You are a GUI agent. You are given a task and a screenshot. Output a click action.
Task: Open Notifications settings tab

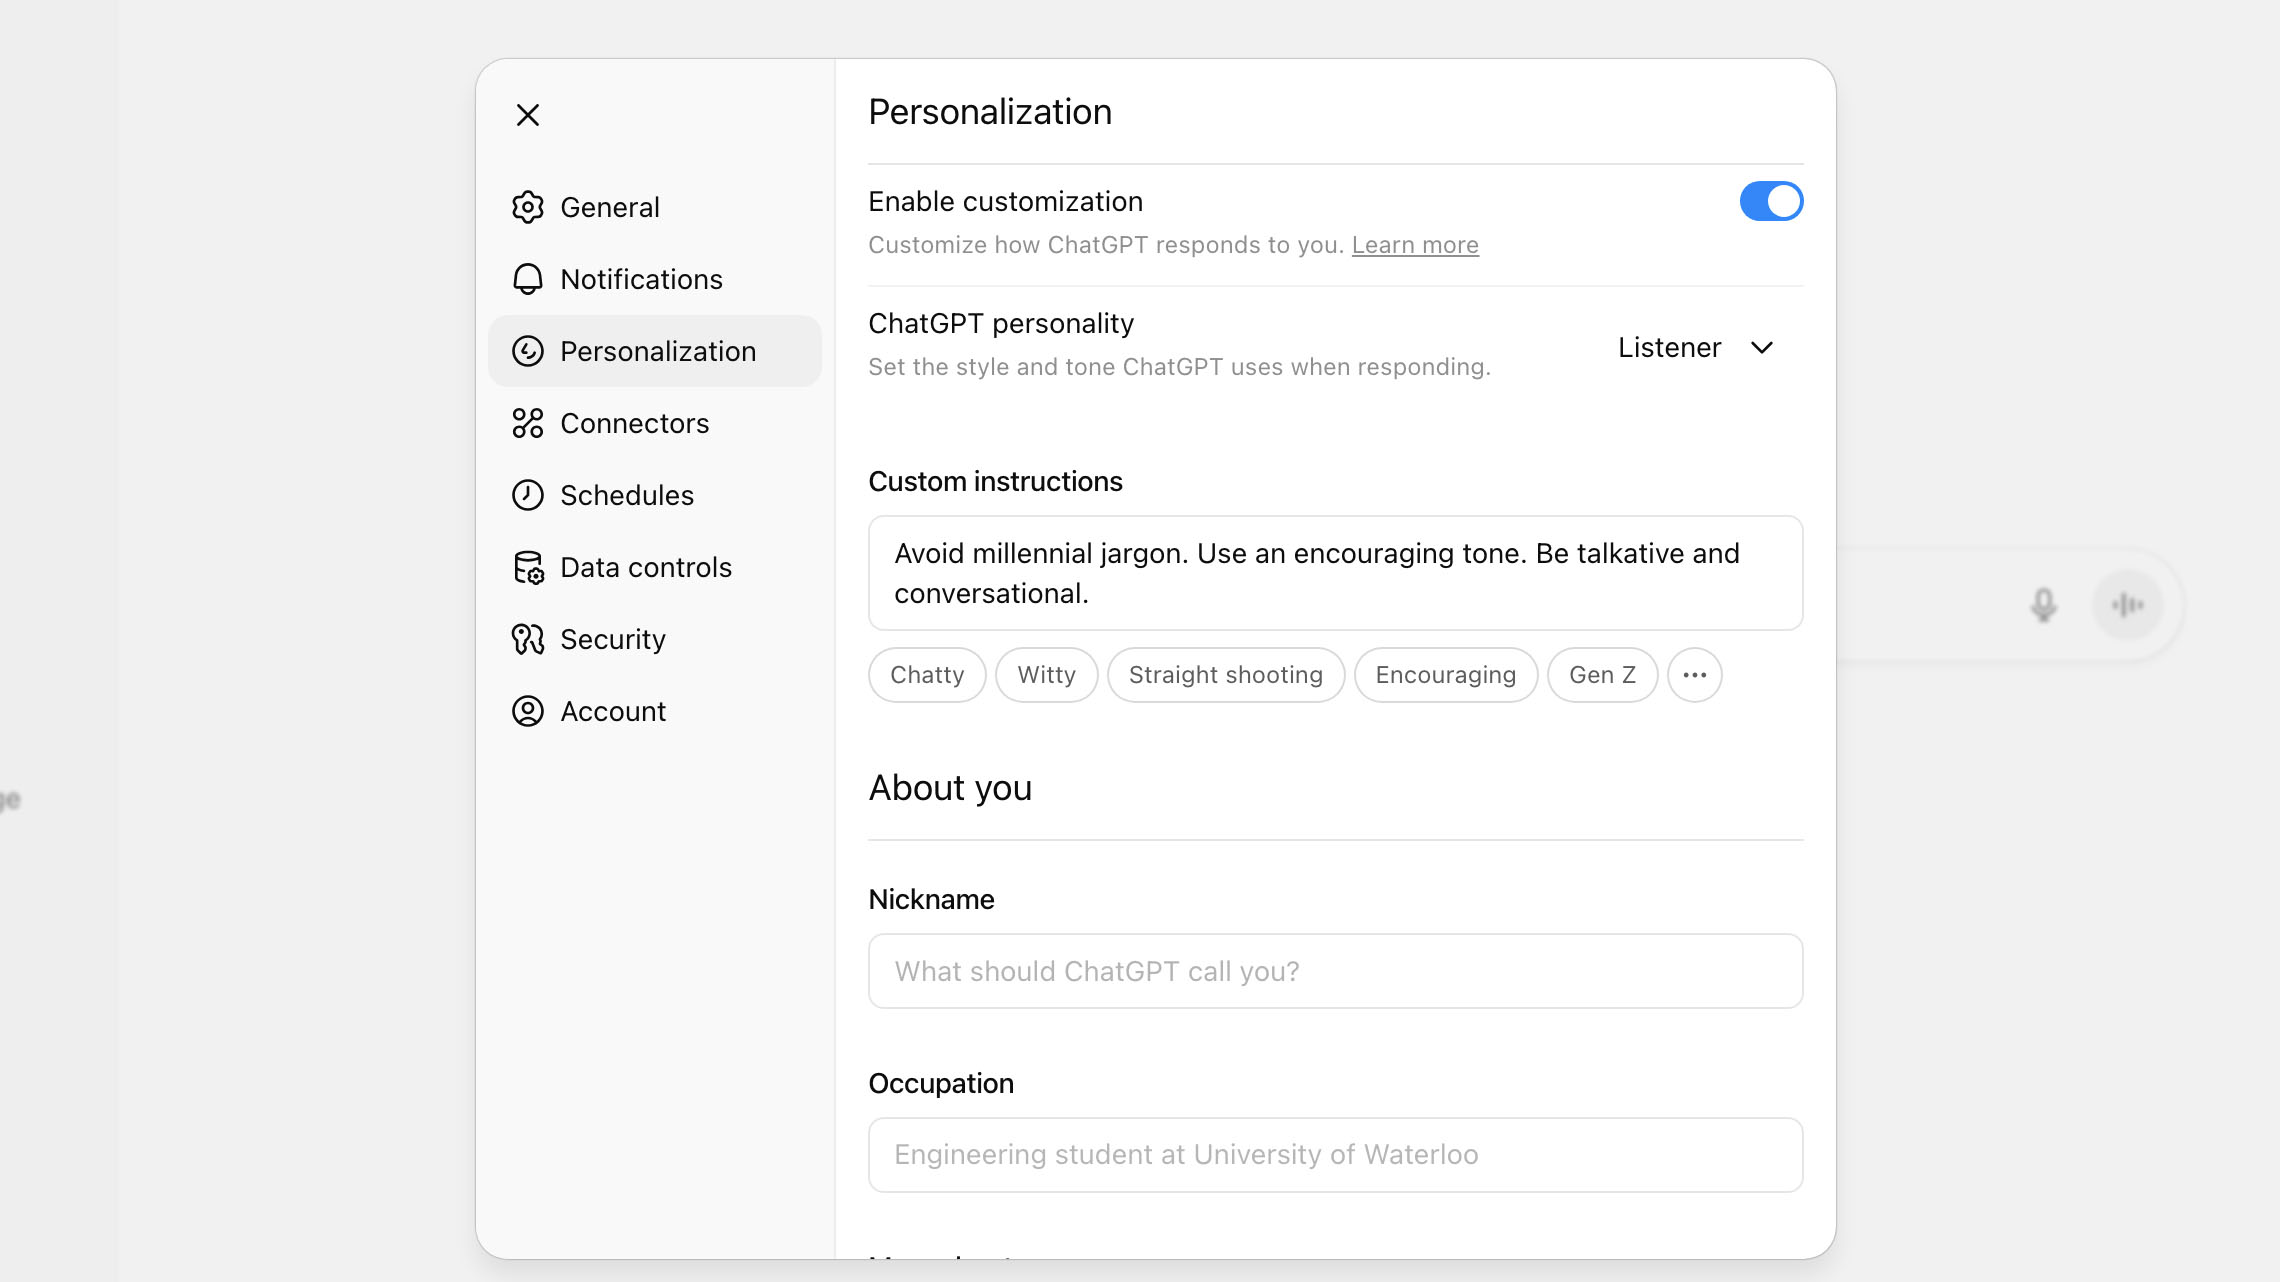[x=655, y=279]
